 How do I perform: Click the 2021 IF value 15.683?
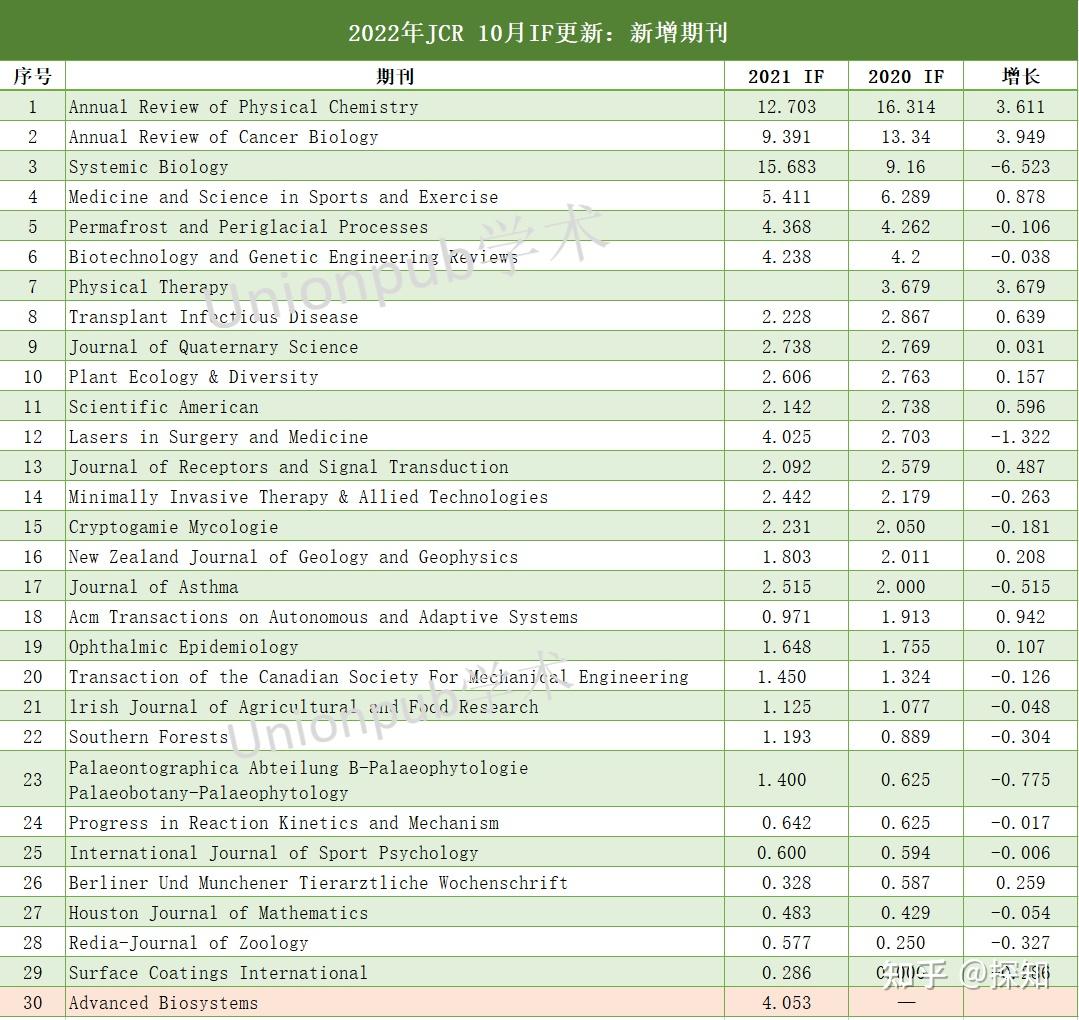[x=785, y=166]
